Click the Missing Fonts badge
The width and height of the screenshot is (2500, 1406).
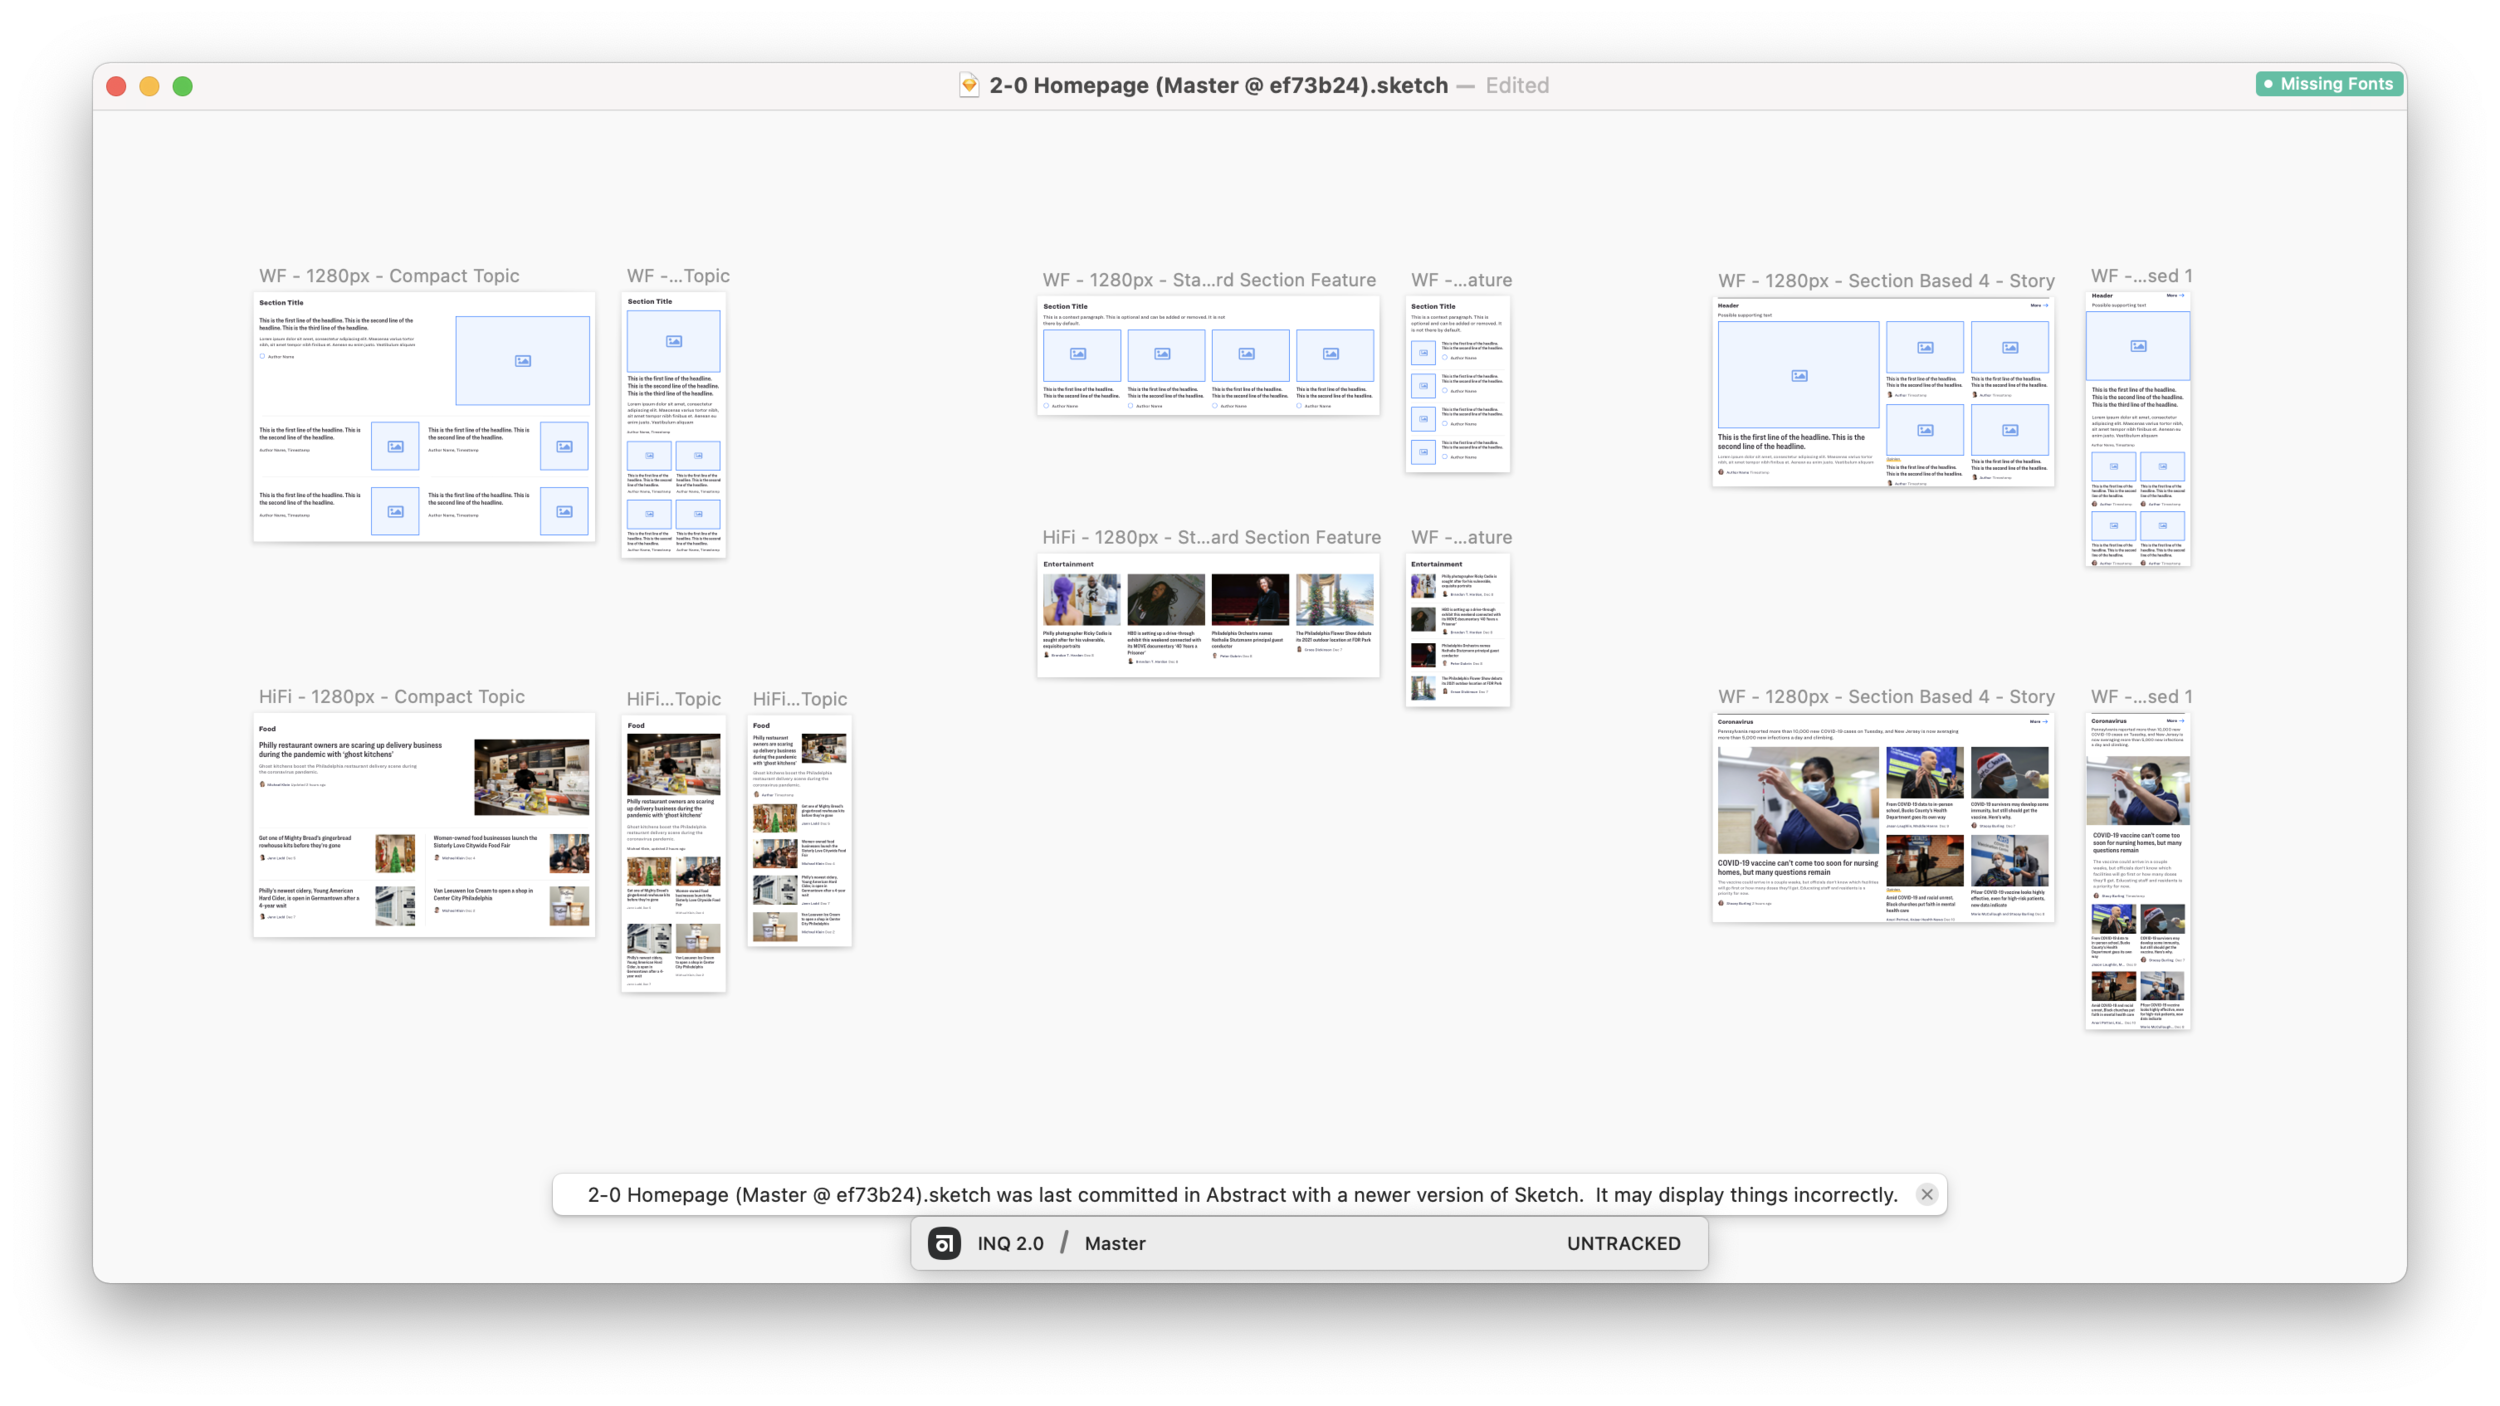pyautogui.click(x=2329, y=84)
